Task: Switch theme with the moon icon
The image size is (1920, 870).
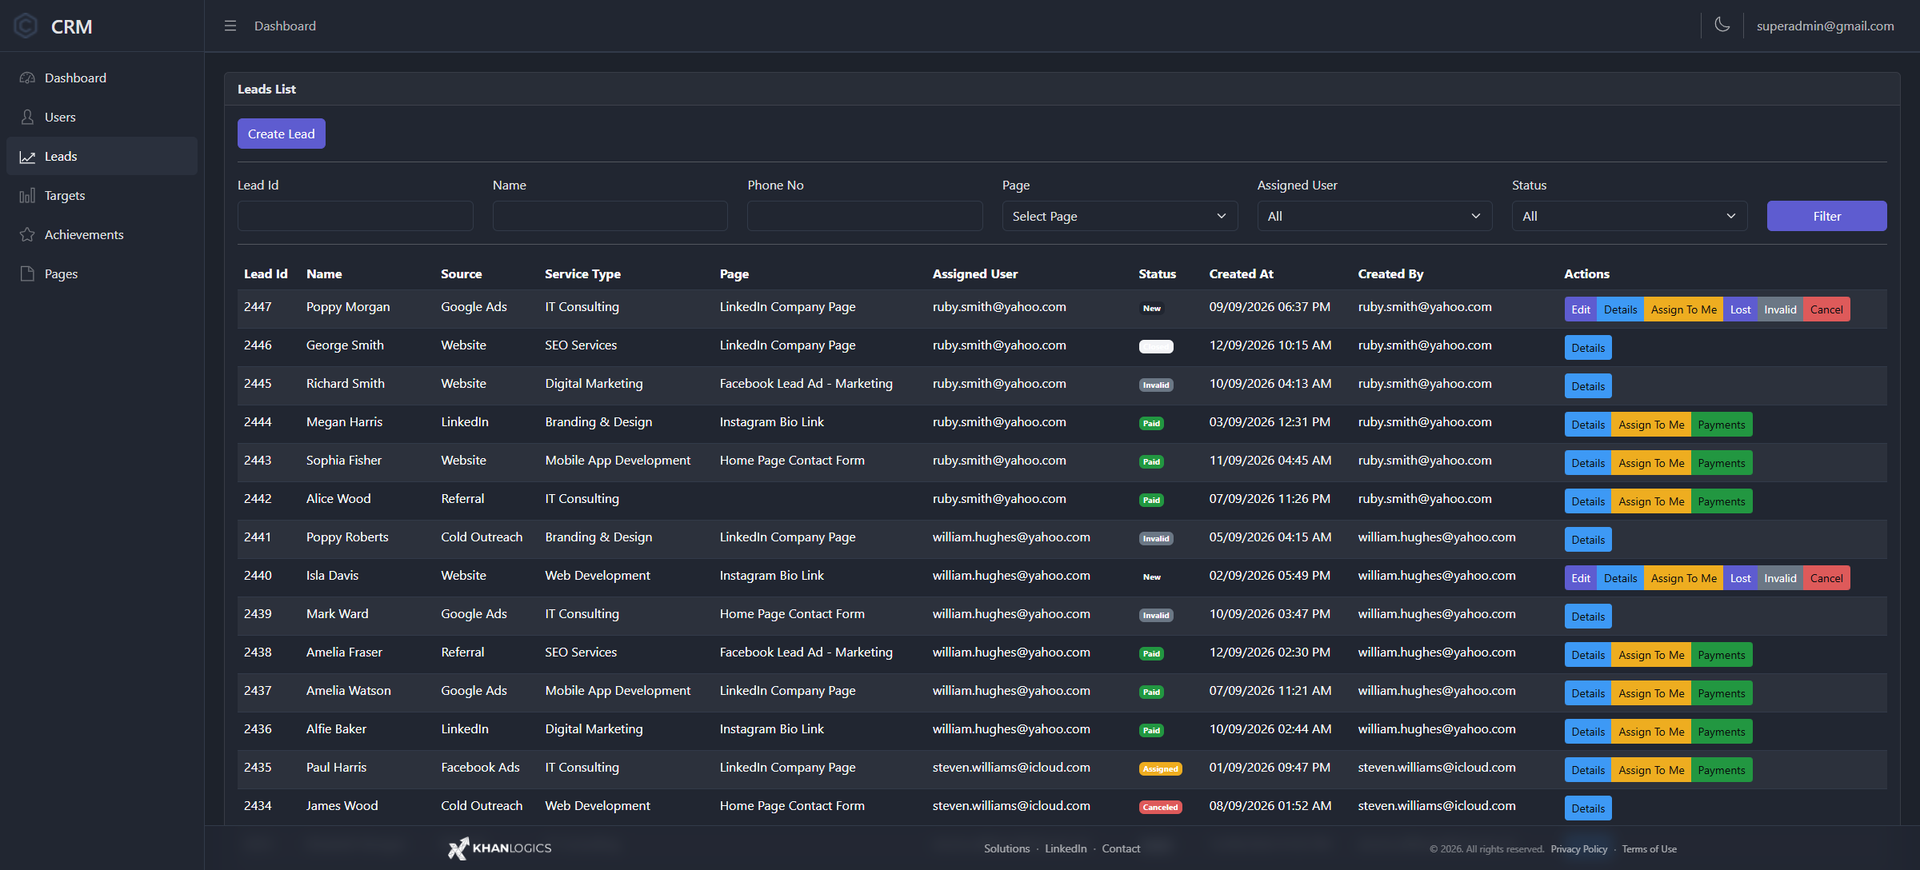Action: [x=1722, y=25]
